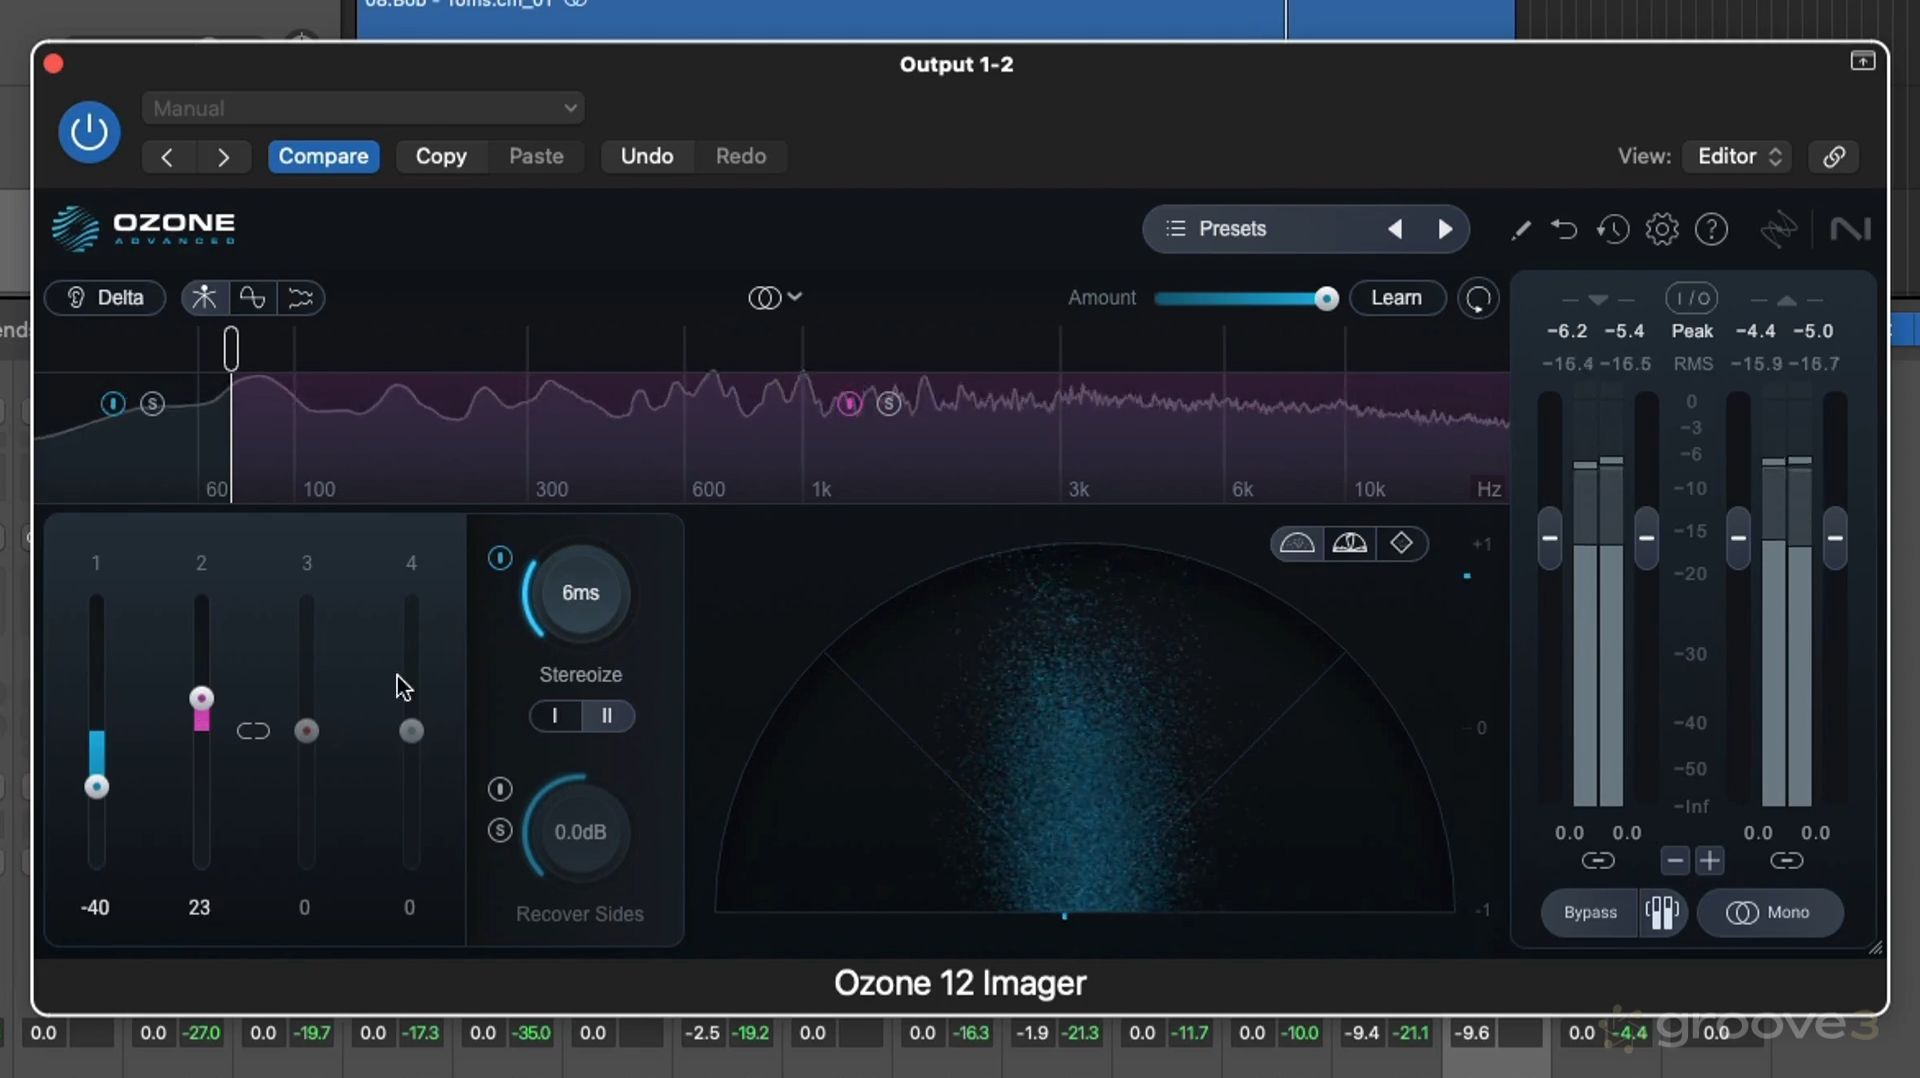Click the Learn button
The width and height of the screenshot is (1920, 1078).
pyautogui.click(x=1396, y=298)
